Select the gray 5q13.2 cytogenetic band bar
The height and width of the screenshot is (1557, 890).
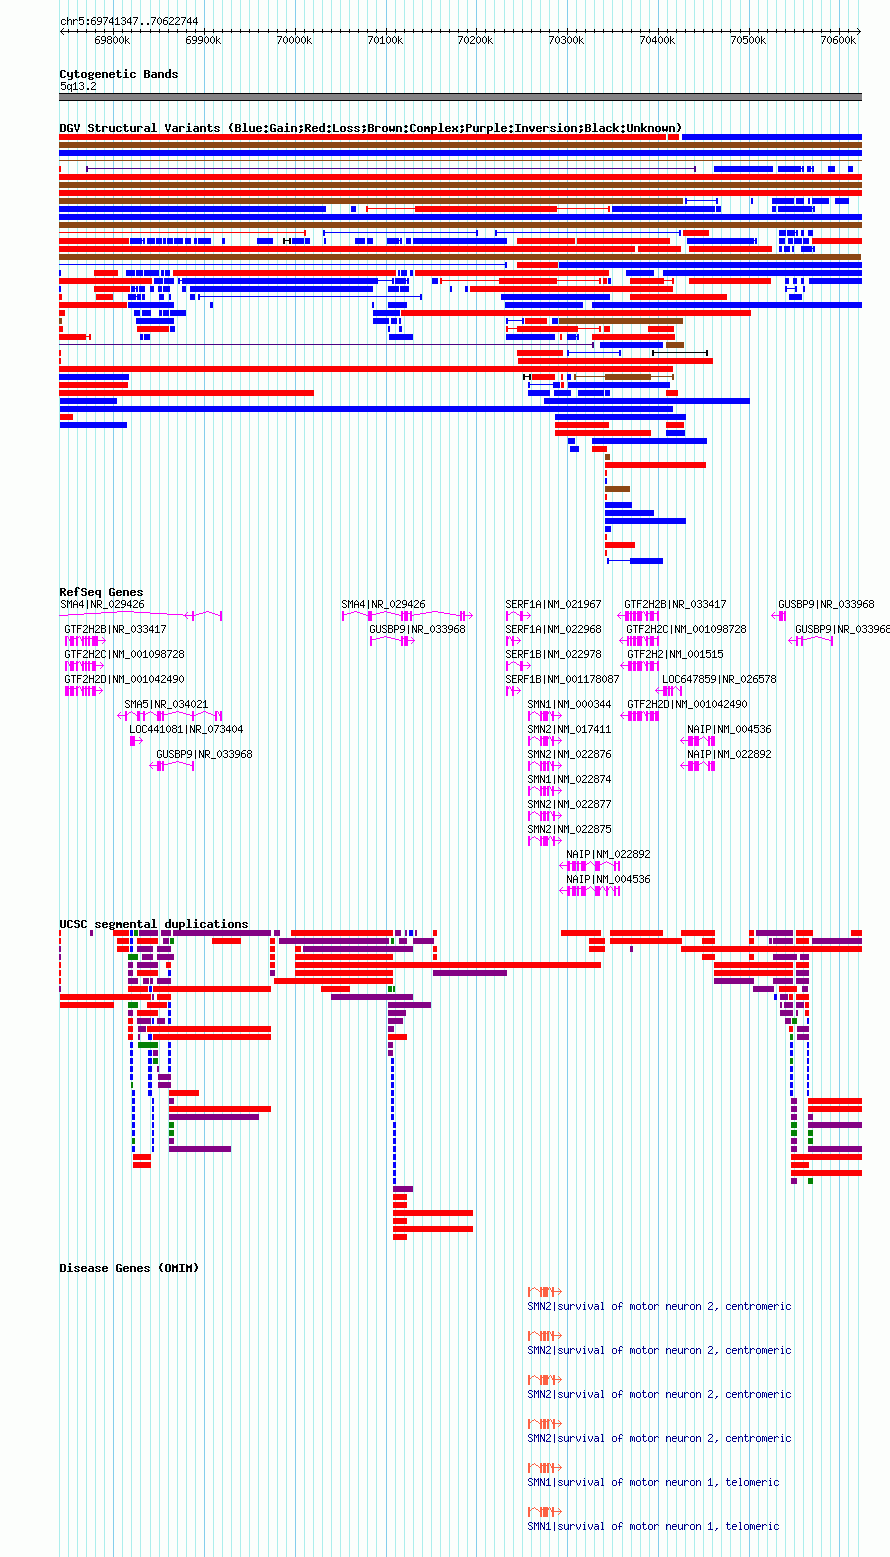click(460, 97)
